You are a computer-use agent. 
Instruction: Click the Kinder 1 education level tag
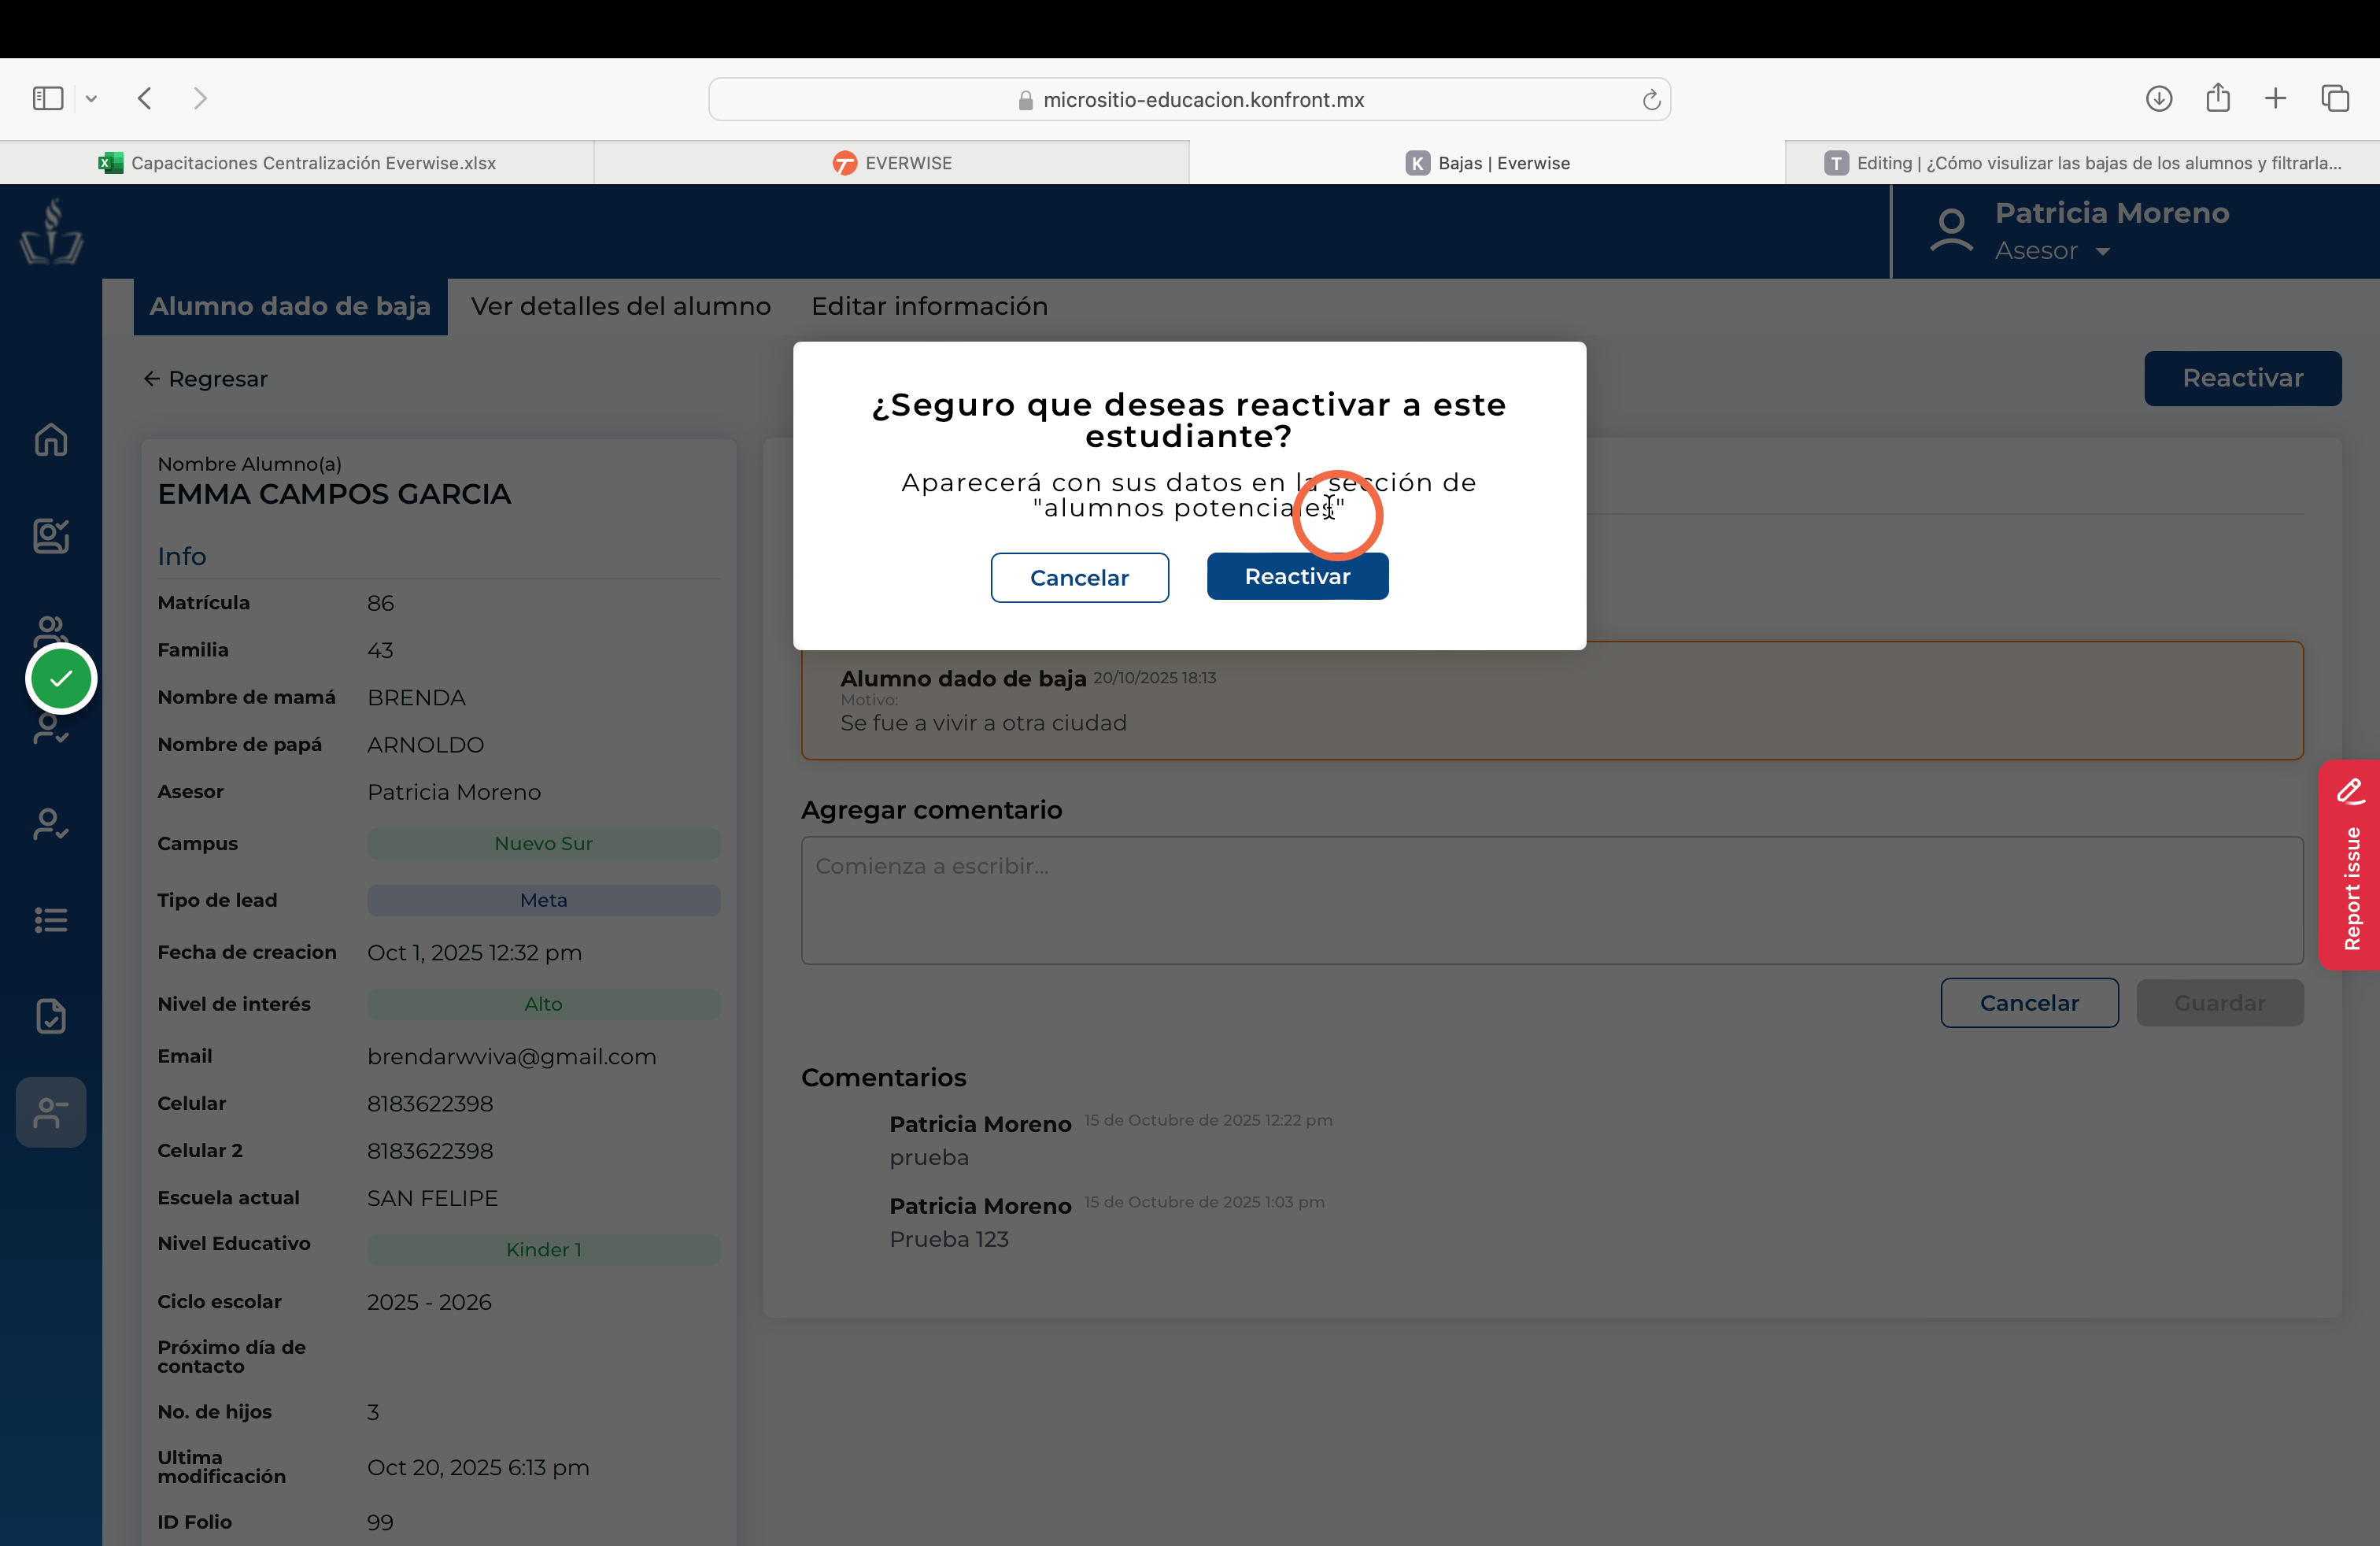tap(543, 1249)
